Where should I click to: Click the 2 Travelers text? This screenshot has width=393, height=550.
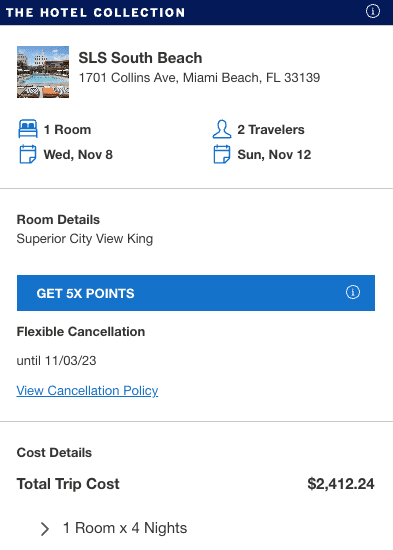tap(271, 130)
